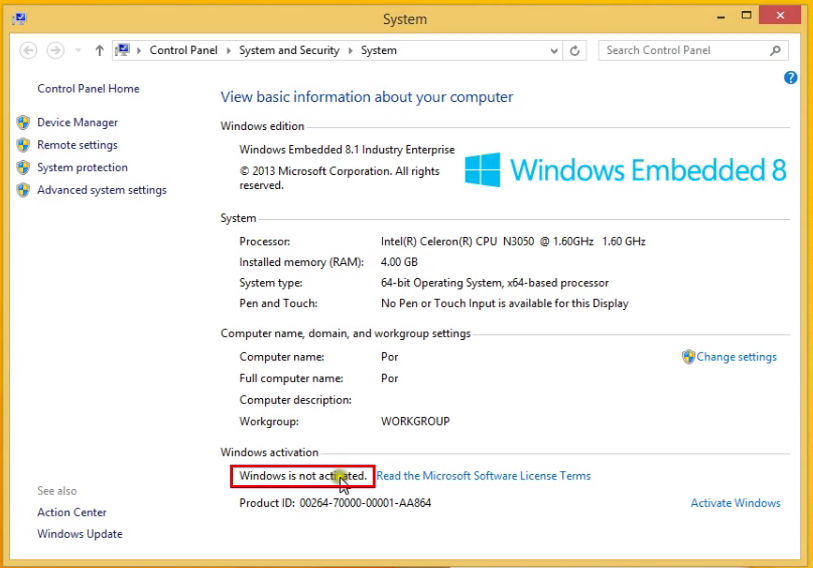Click shield icon beside Device Manager
813x568 pixels.
pos(23,122)
